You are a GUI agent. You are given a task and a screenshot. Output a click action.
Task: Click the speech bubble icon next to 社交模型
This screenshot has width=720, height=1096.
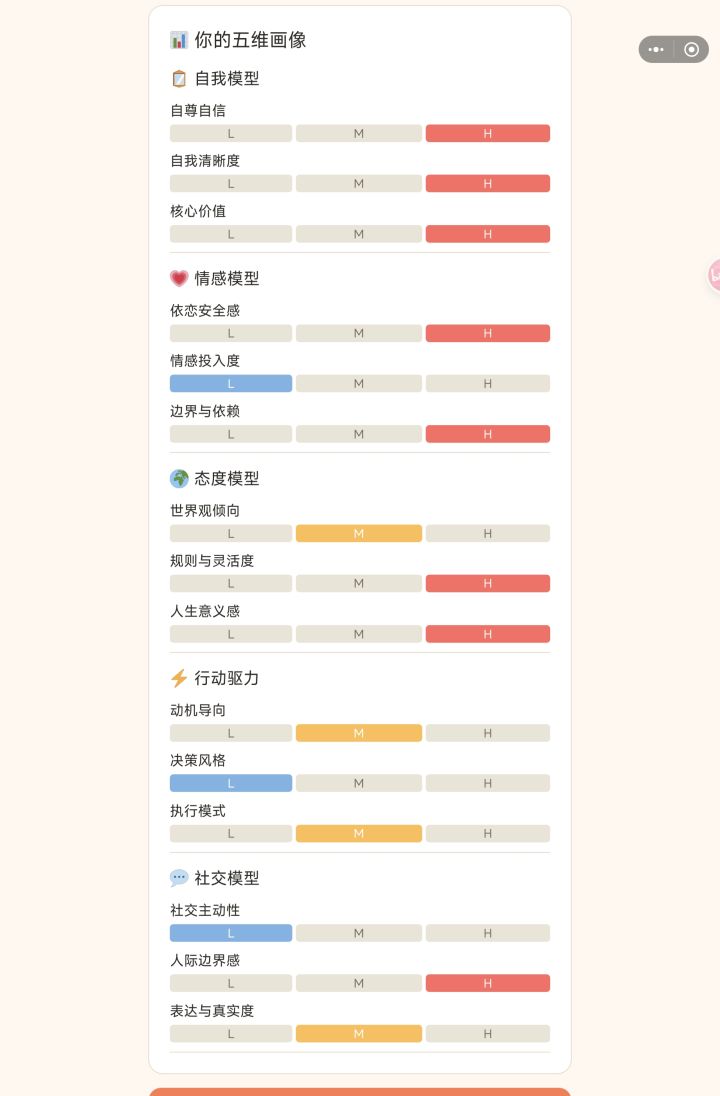point(179,878)
